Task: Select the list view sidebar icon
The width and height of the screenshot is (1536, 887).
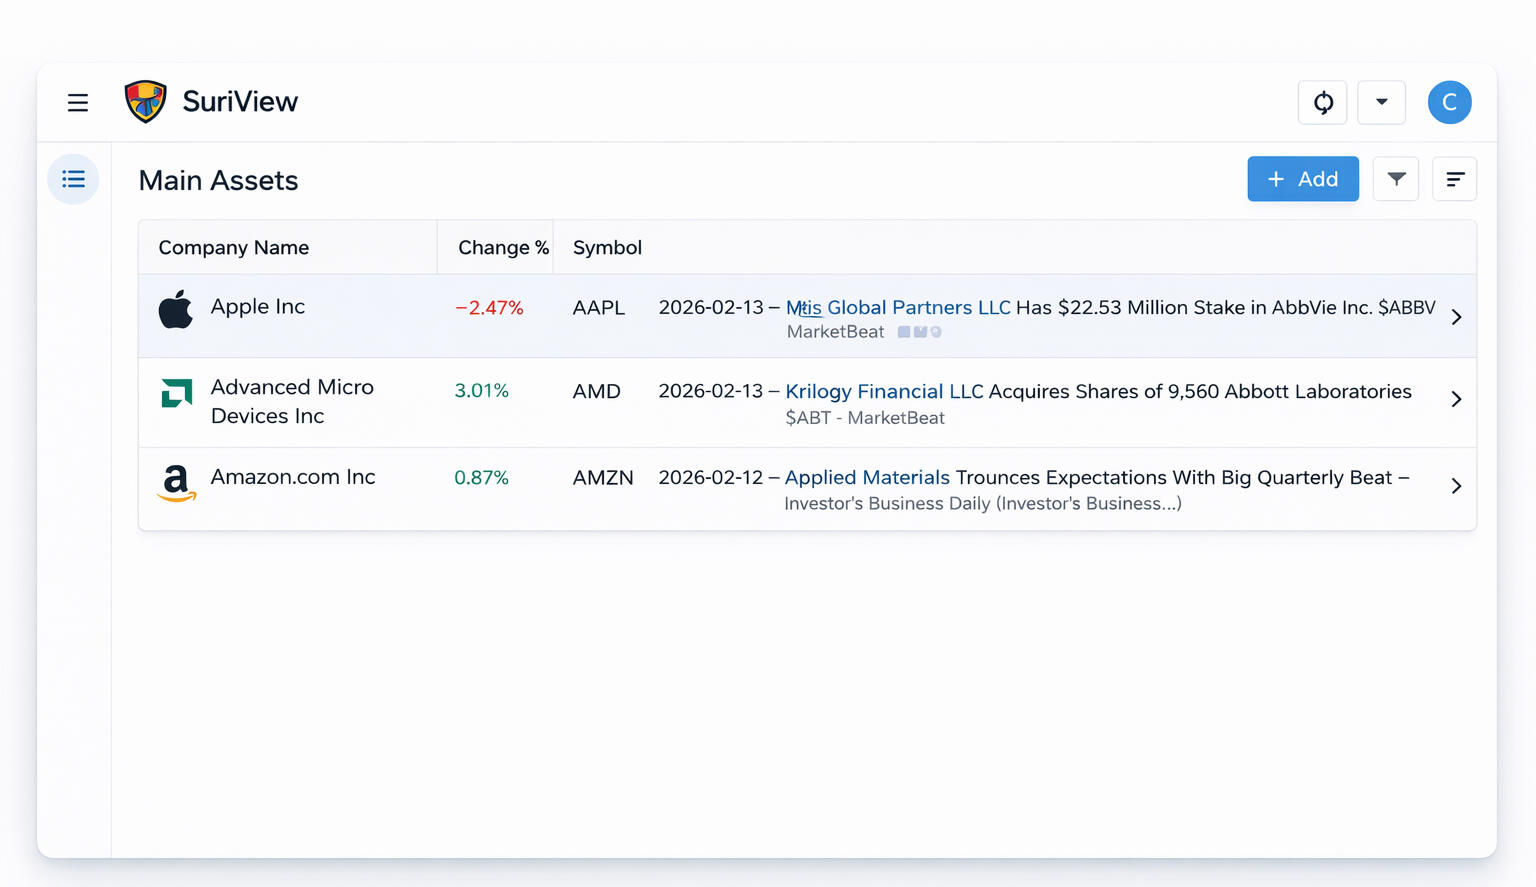Action: (73, 180)
